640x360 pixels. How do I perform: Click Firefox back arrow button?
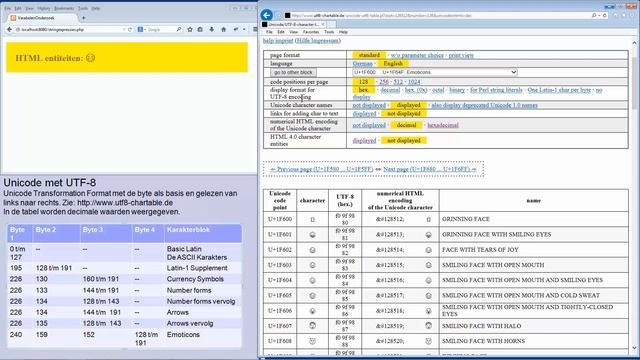pos(9,29)
